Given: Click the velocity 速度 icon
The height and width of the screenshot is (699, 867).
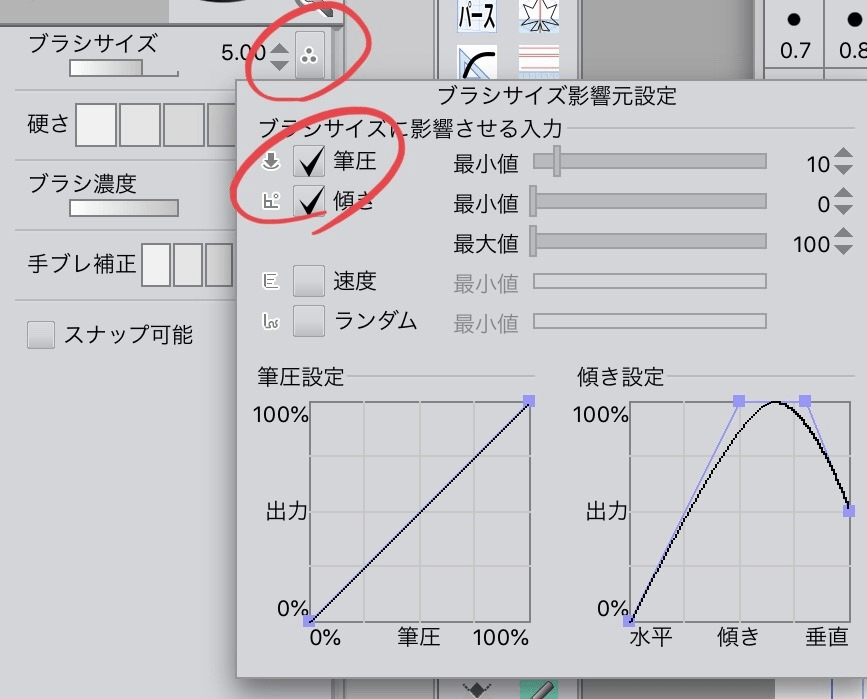Looking at the screenshot, I should pos(270,281).
